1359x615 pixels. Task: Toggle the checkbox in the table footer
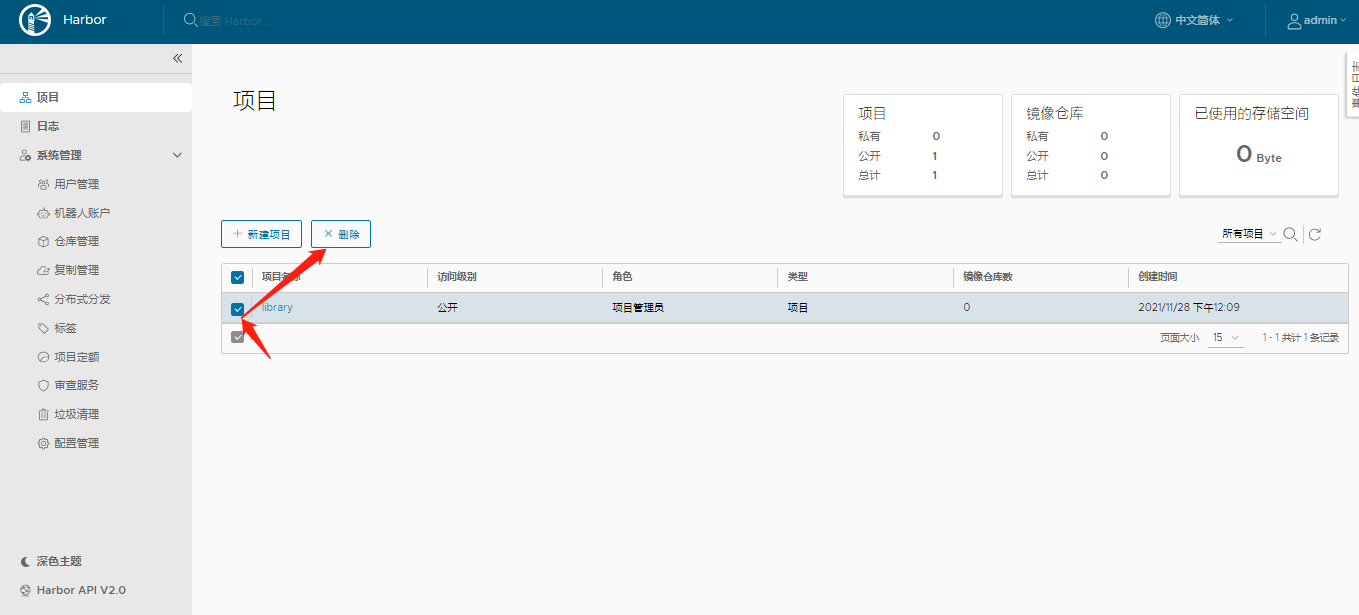point(238,337)
